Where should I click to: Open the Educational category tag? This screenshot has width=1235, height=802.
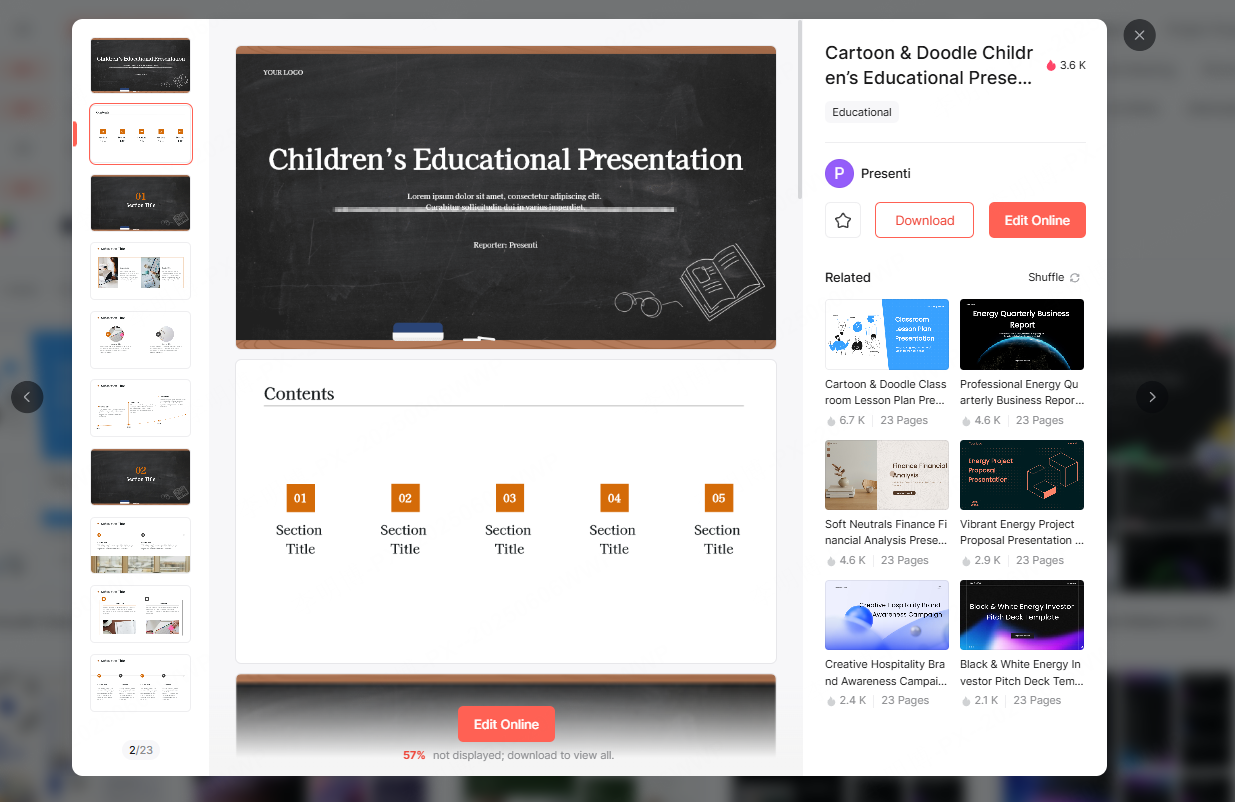click(861, 111)
